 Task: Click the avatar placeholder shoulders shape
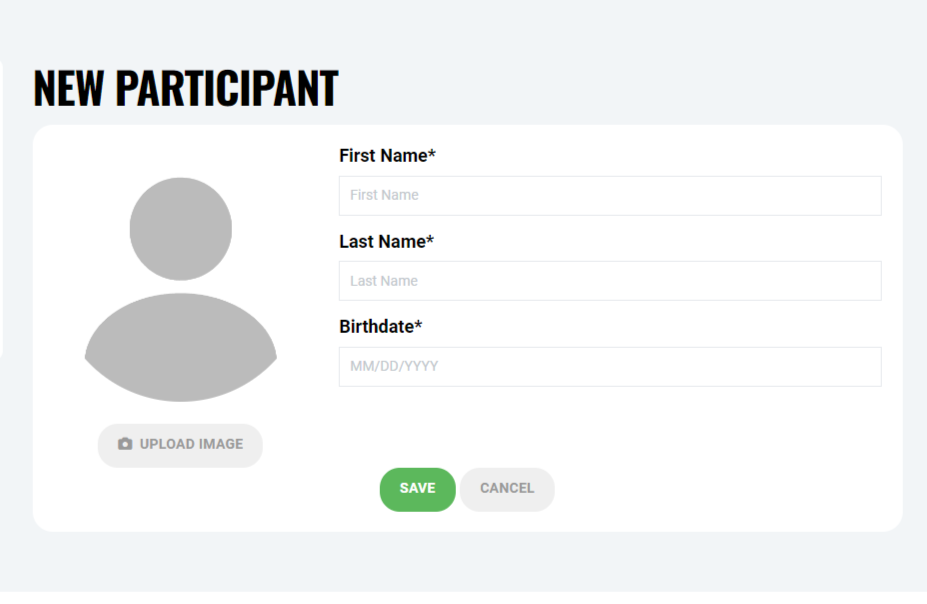pos(181,348)
